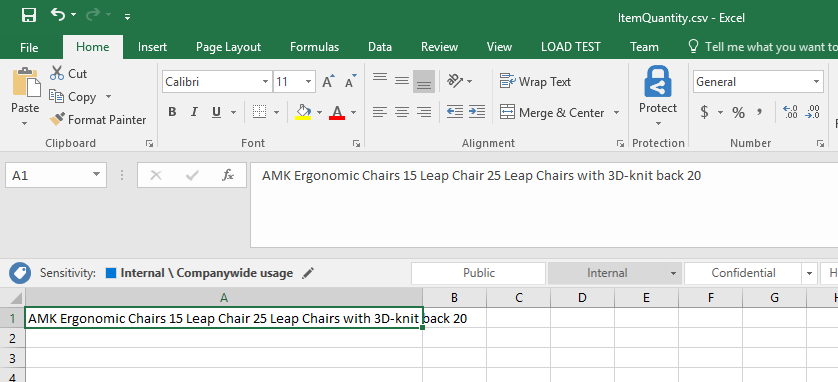
Task: Click the Save icon in the title bar
Action: pos(29,15)
